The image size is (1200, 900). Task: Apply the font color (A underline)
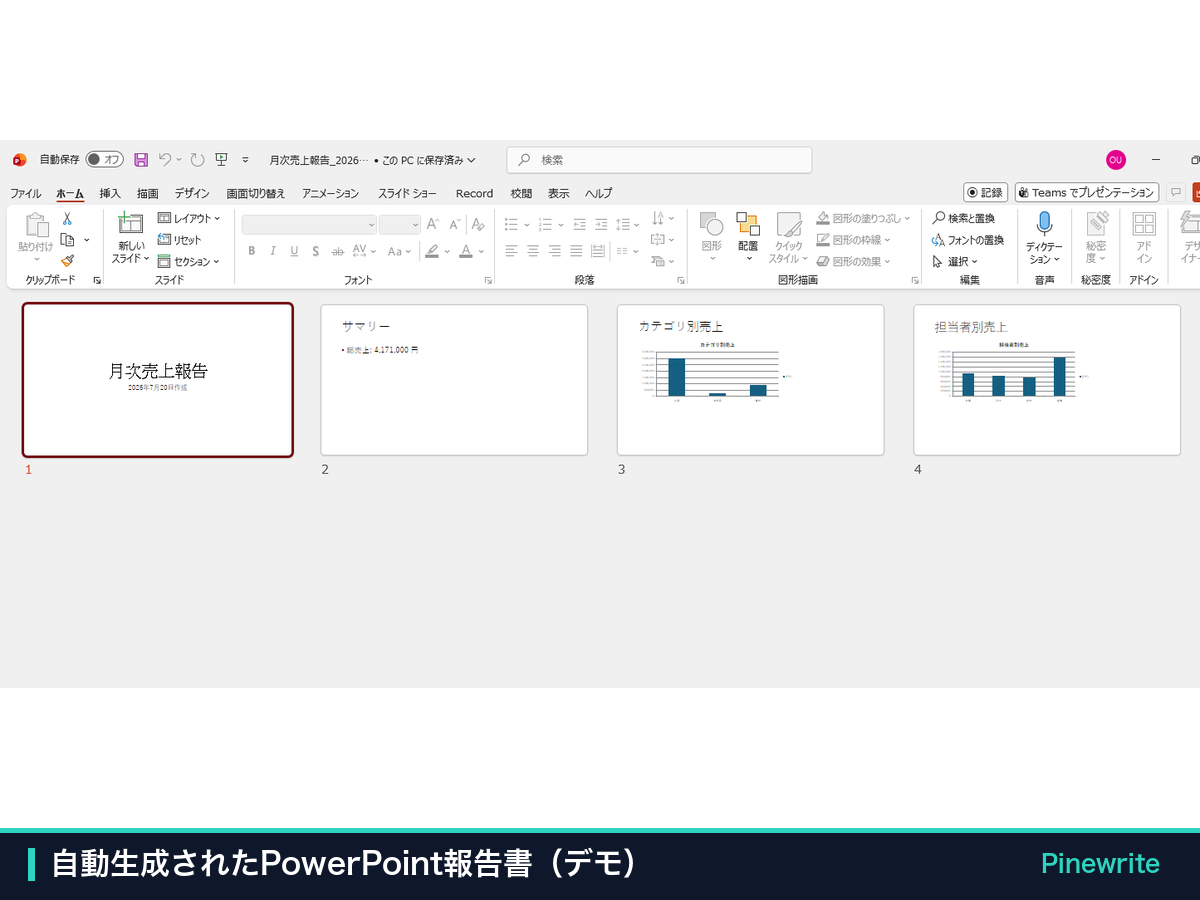tap(466, 251)
